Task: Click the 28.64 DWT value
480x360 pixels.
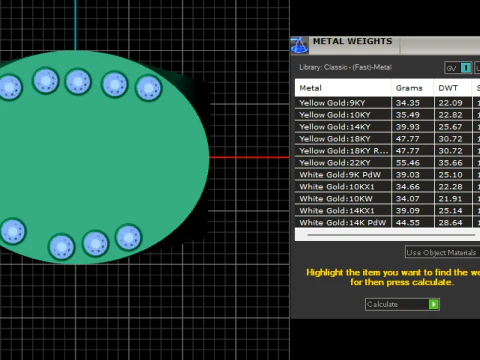Action: coord(450,223)
